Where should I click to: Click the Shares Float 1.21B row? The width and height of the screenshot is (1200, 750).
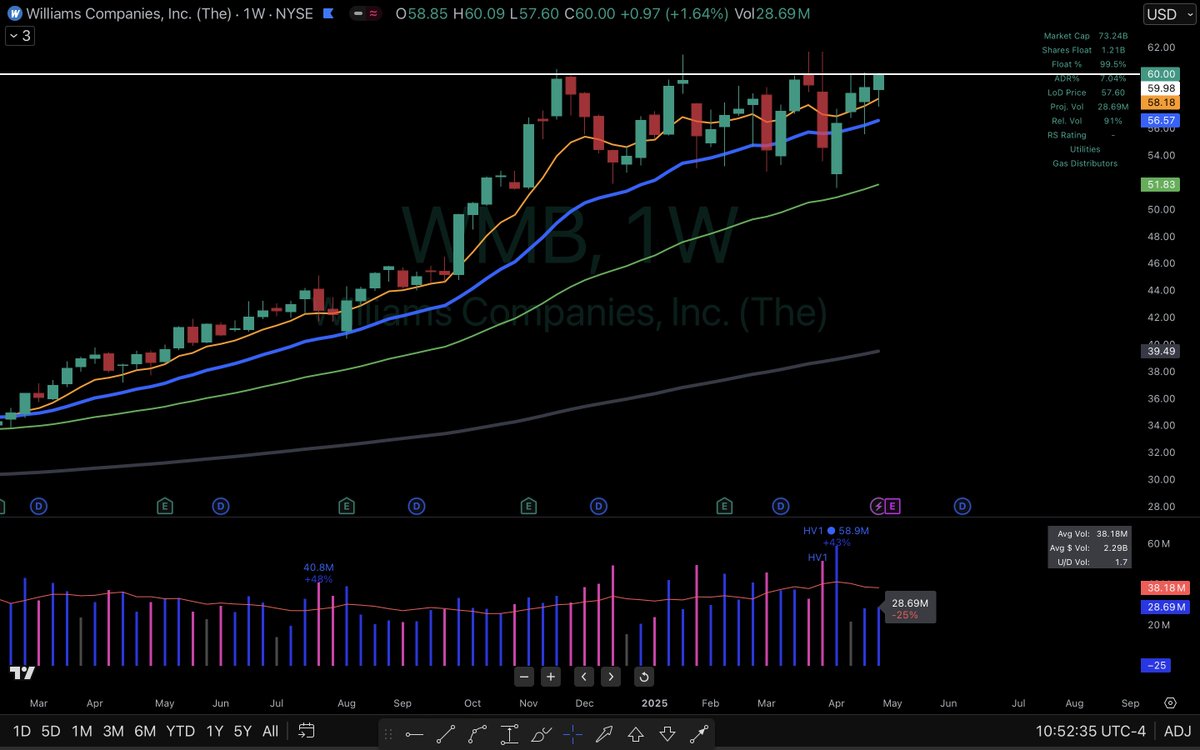coord(1083,49)
